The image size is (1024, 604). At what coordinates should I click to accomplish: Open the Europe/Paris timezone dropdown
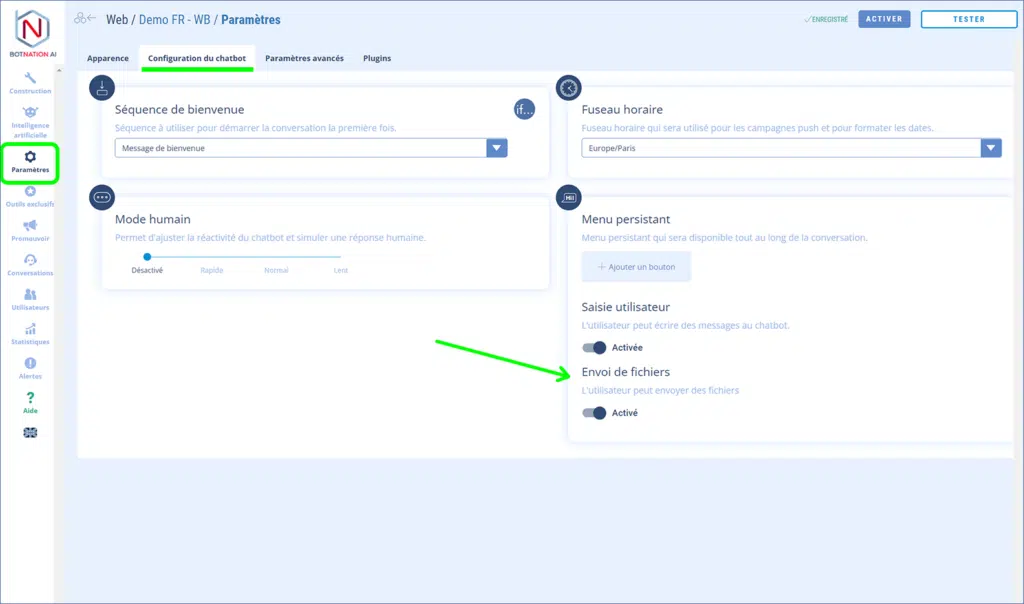pos(990,148)
